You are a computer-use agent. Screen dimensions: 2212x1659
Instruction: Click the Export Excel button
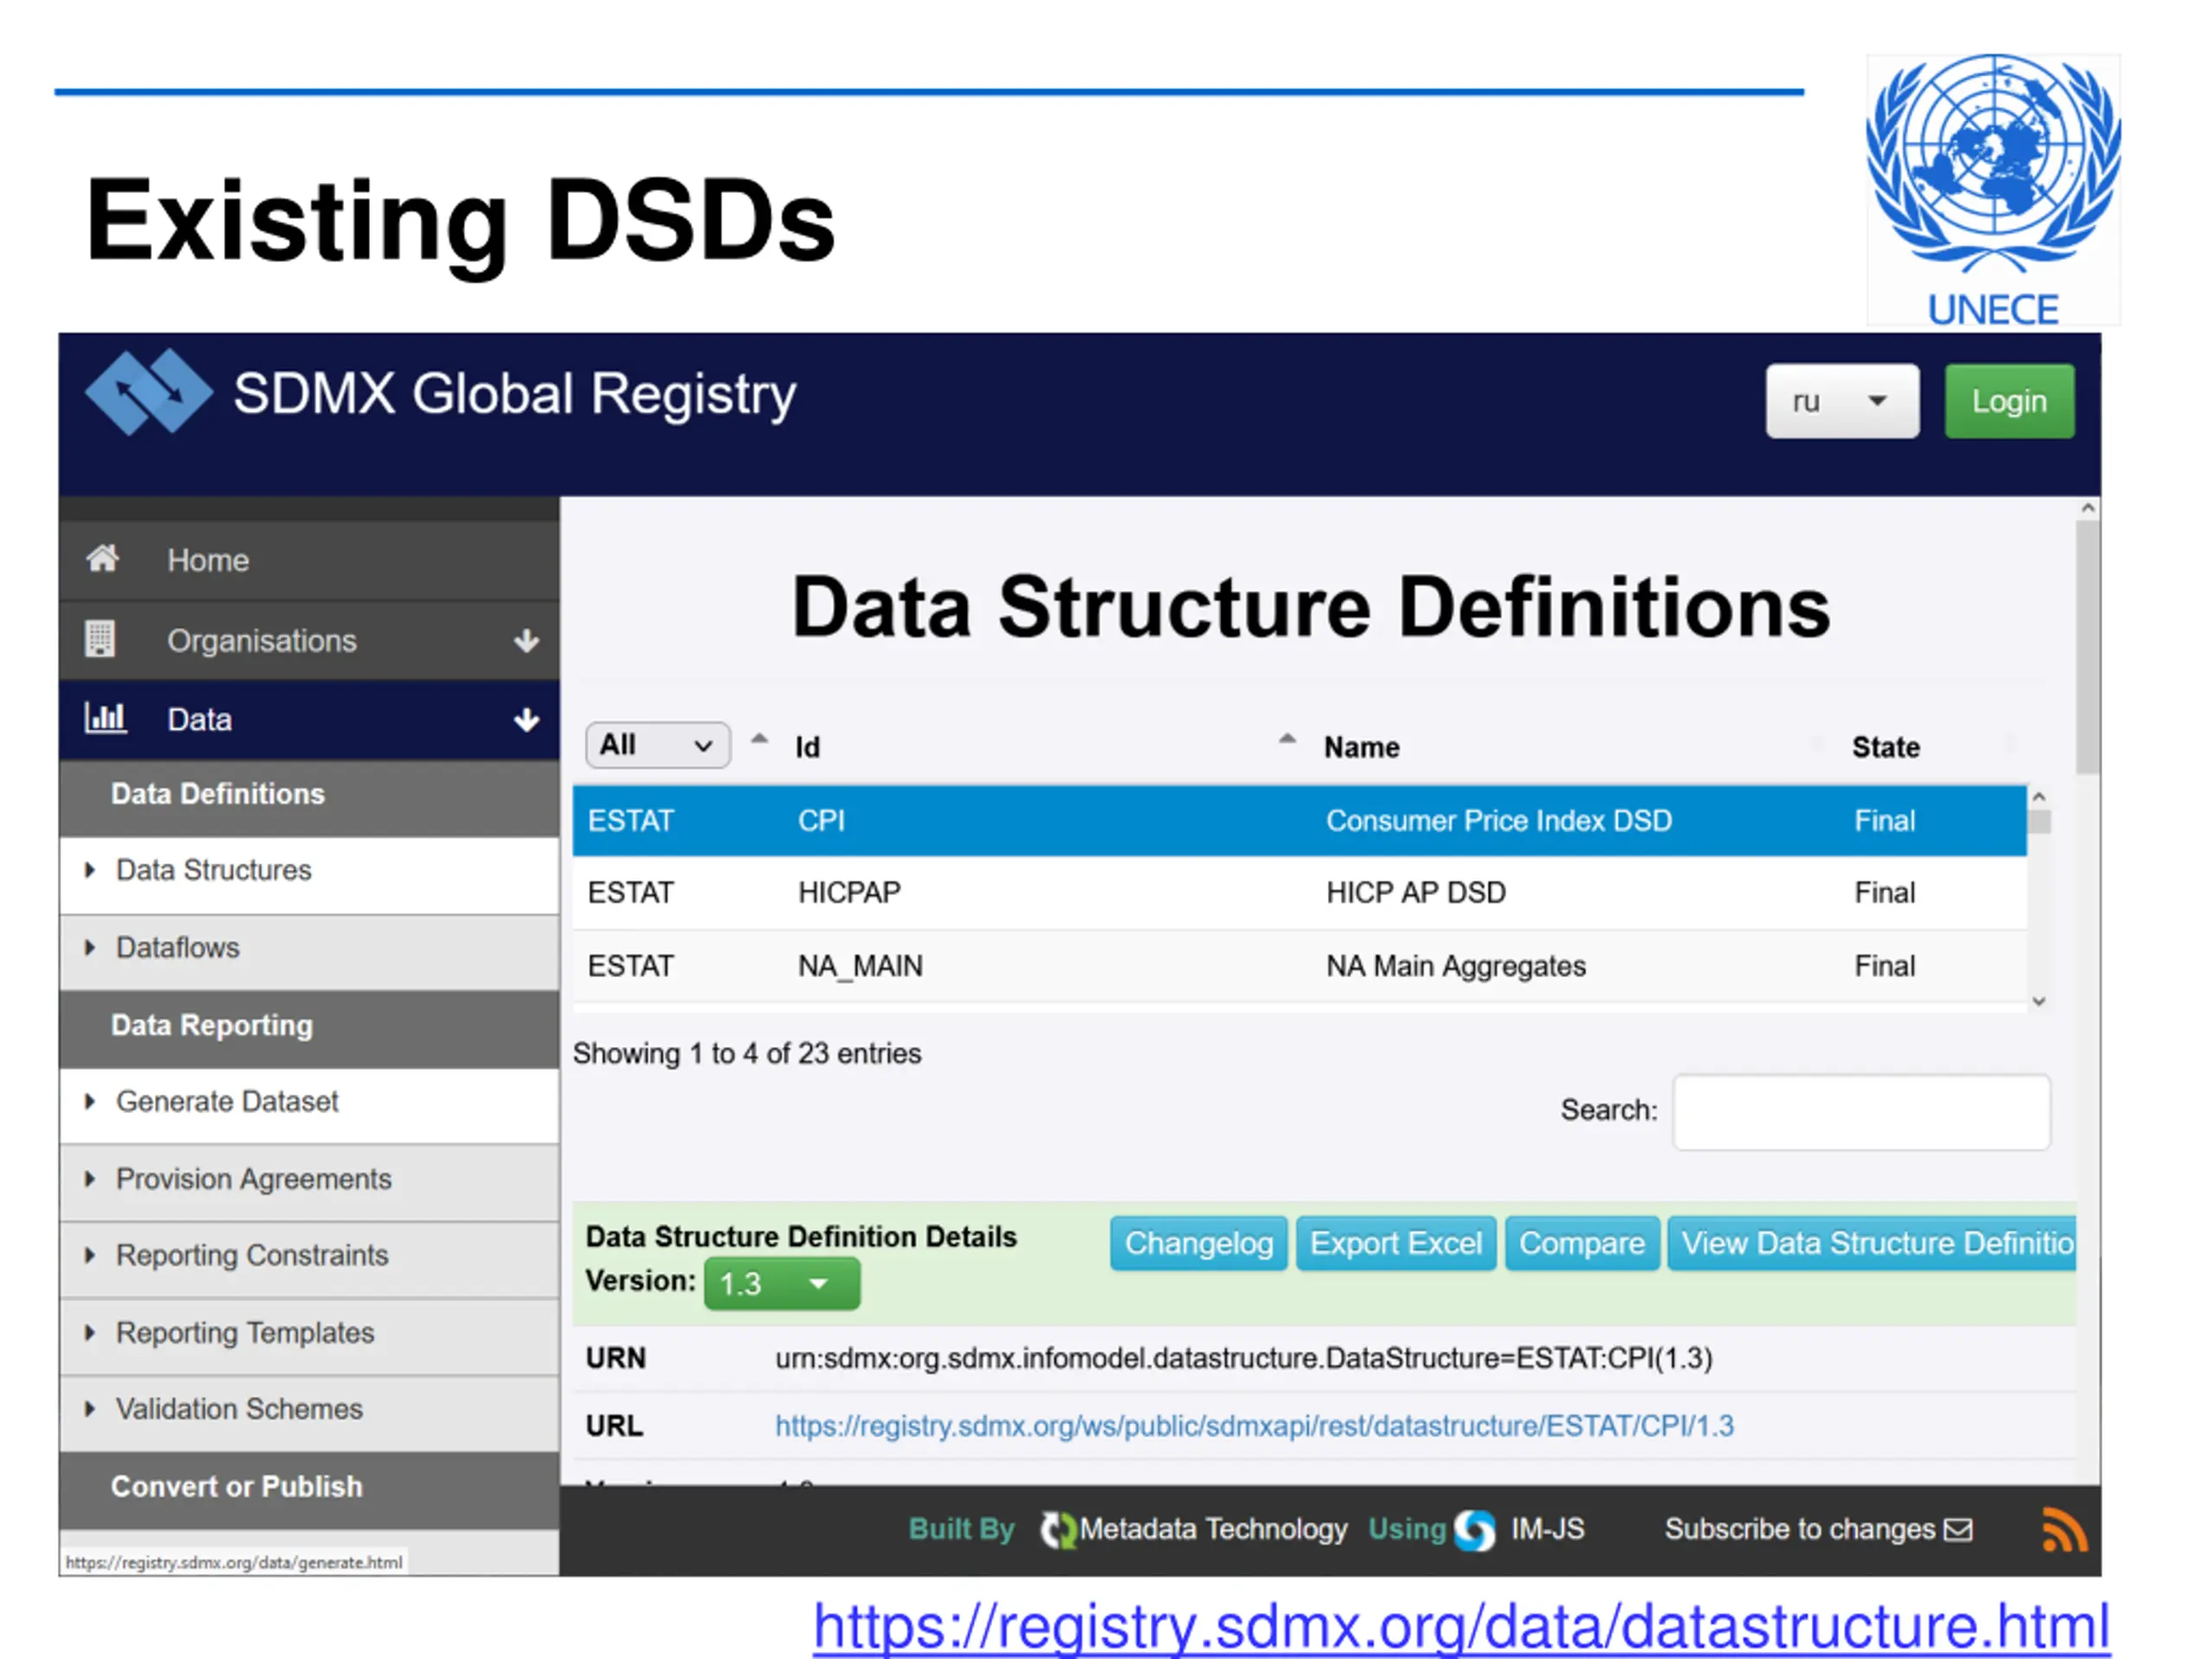pos(1396,1243)
